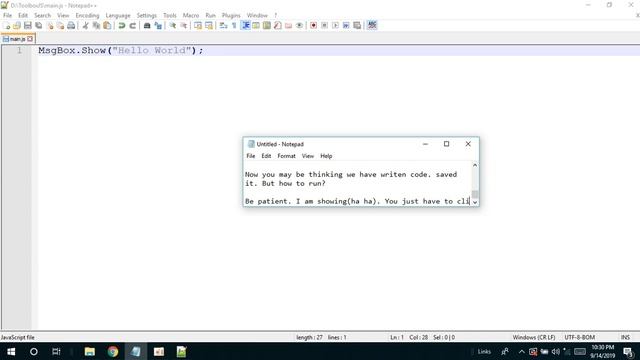Click Notepad scrollbar down arrow
640x360 pixels.
[475, 202]
